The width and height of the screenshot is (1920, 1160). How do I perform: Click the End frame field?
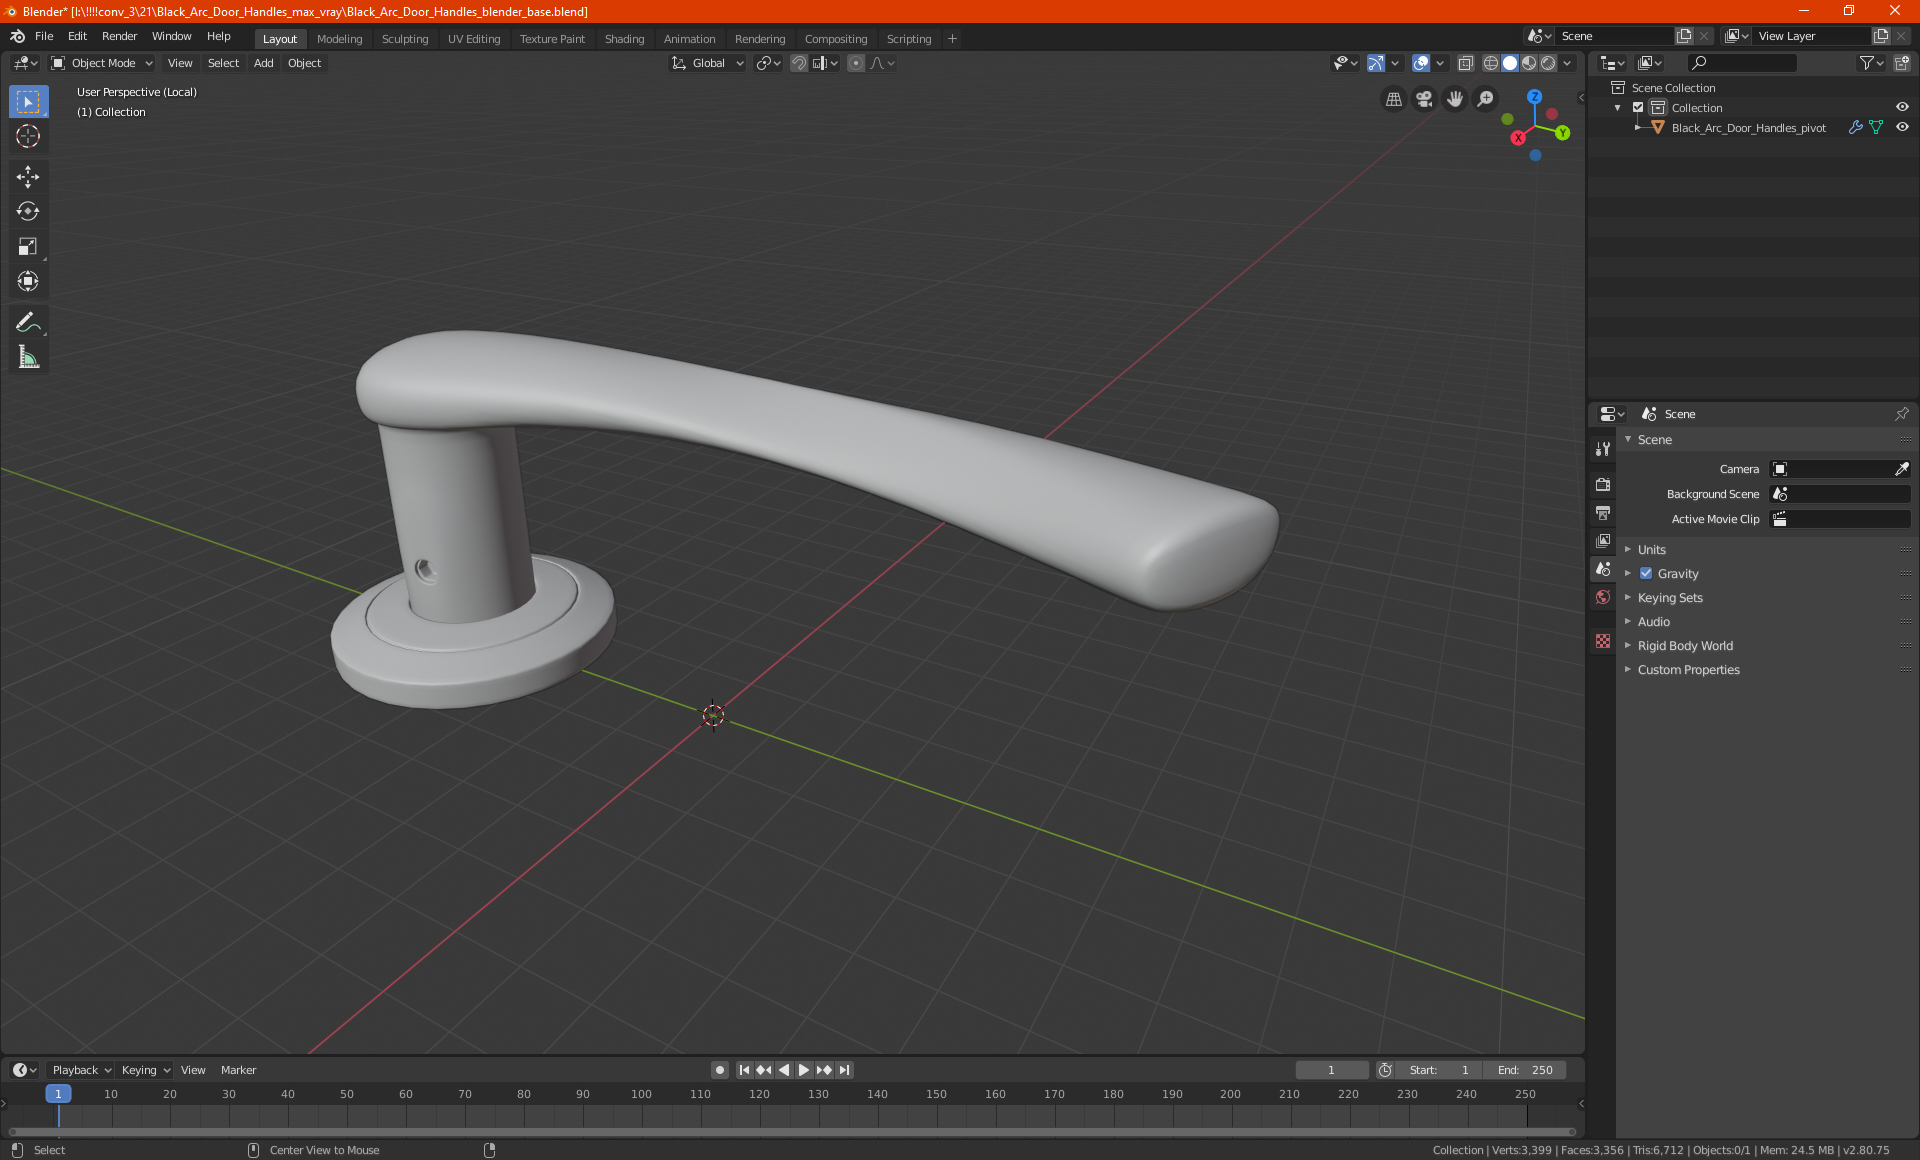point(1524,1070)
